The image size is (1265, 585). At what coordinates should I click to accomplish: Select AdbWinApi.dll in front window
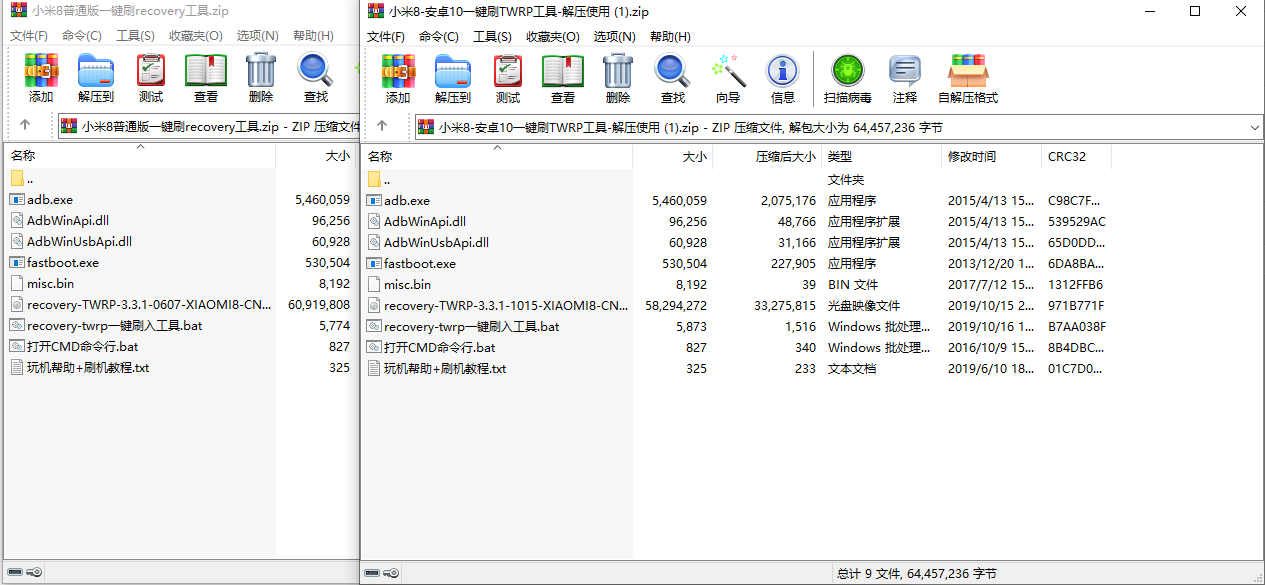(425, 222)
